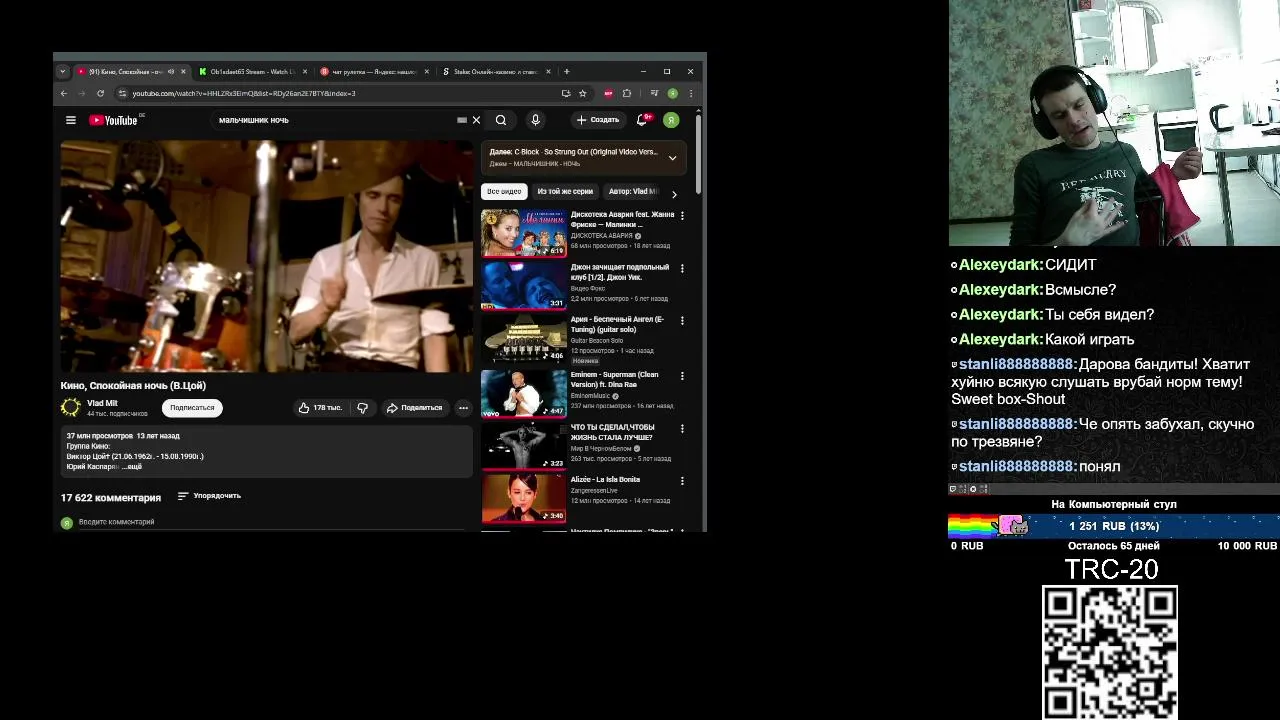Start voice search with the microphone icon
The height and width of the screenshot is (720, 1280).
(x=536, y=120)
